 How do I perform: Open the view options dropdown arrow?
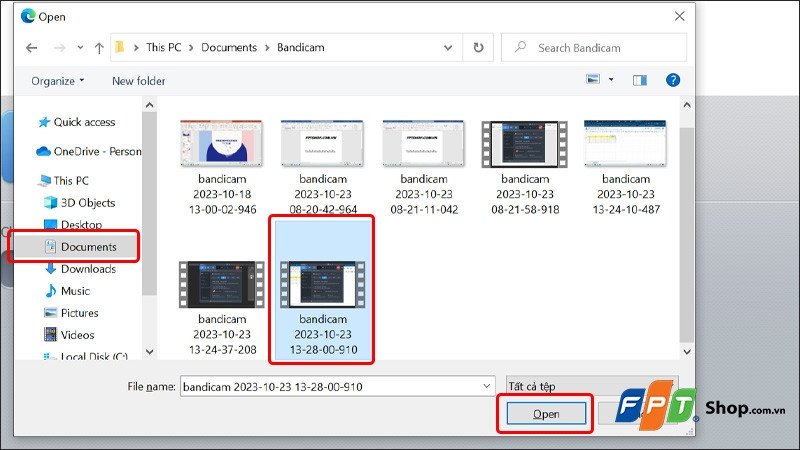[x=611, y=80]
